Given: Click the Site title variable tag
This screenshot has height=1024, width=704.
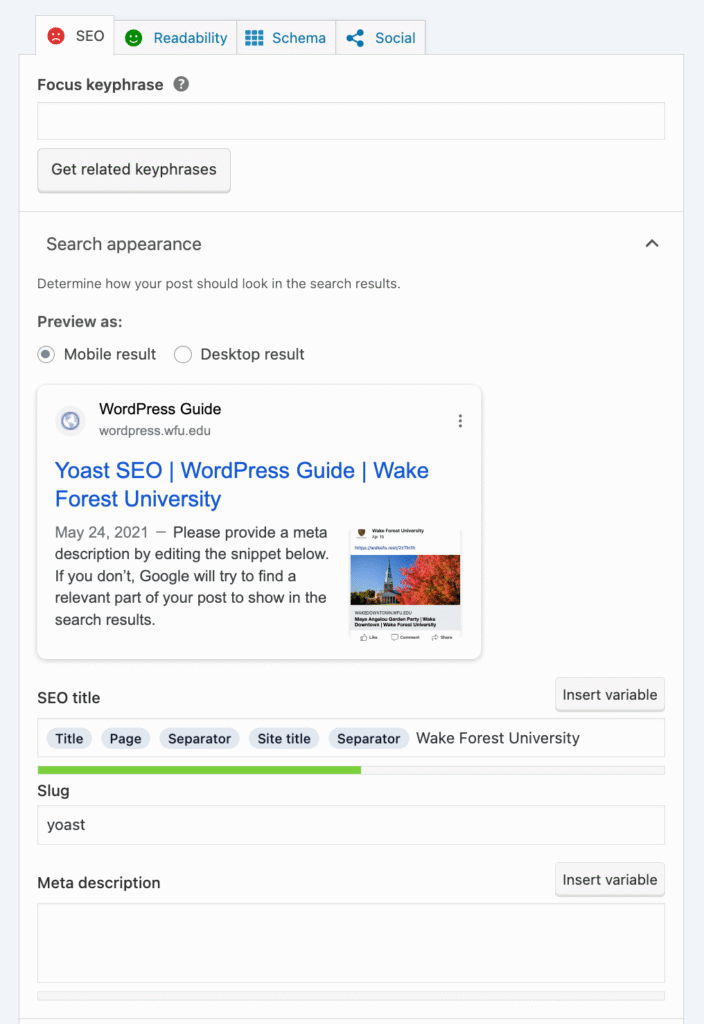Looking at the screenshot, I should point(284,738).
